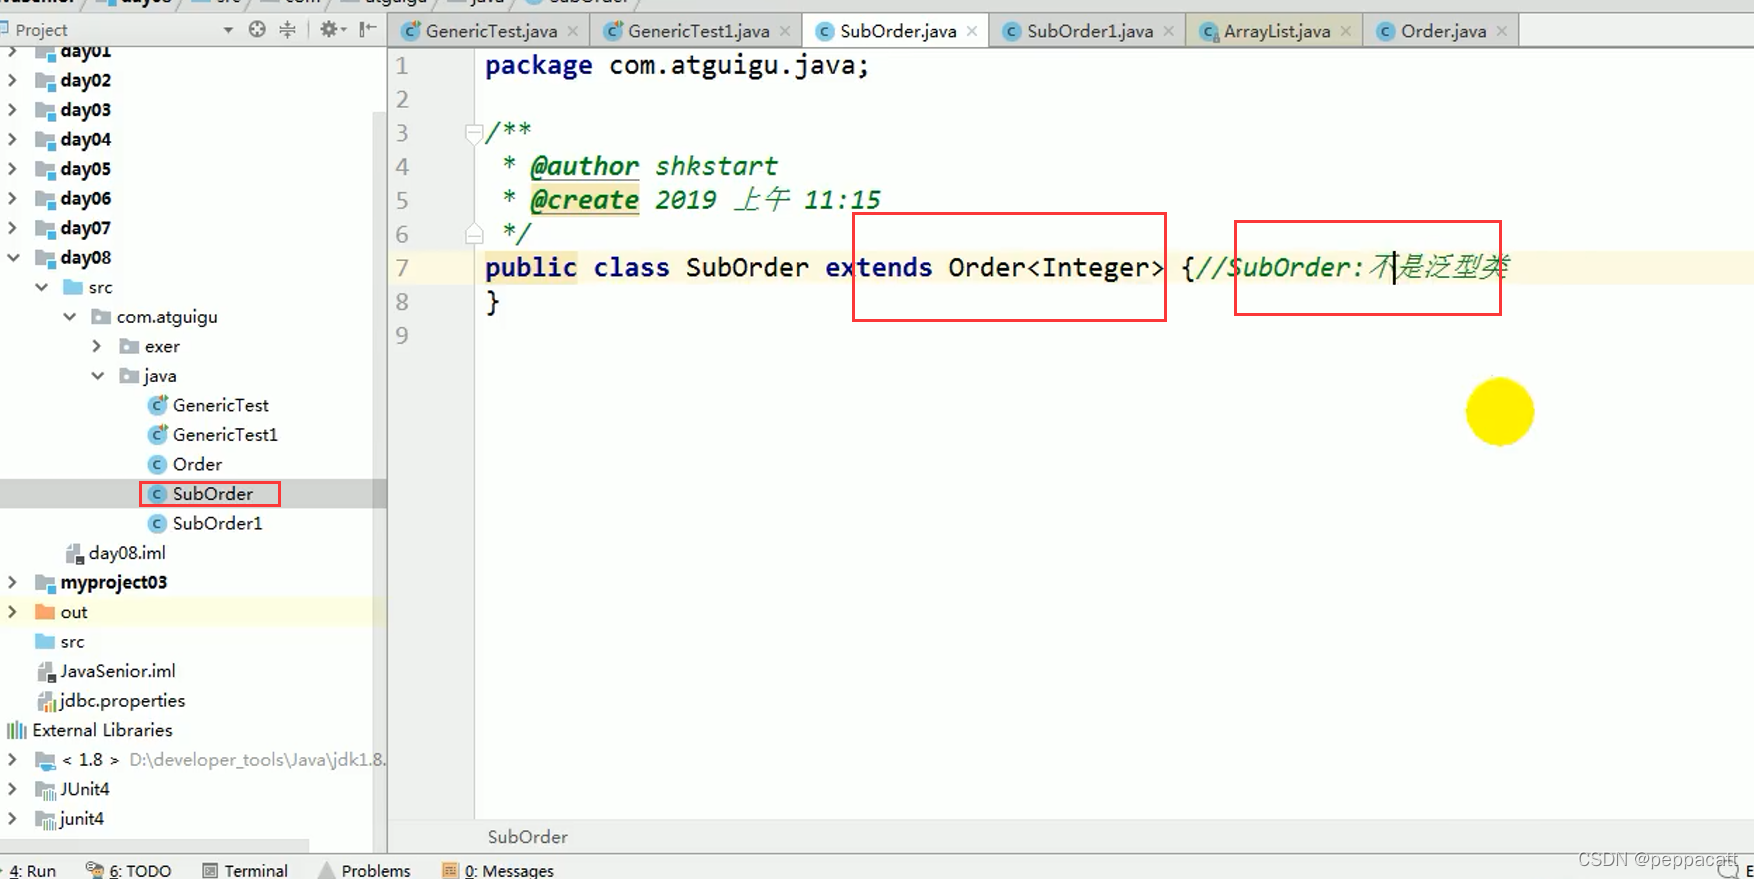Image resolution: width=1754 pixels, height=879 pixels.
Task: Click the Project panel title
Action: pyautogui.click(x=41, y=30)
